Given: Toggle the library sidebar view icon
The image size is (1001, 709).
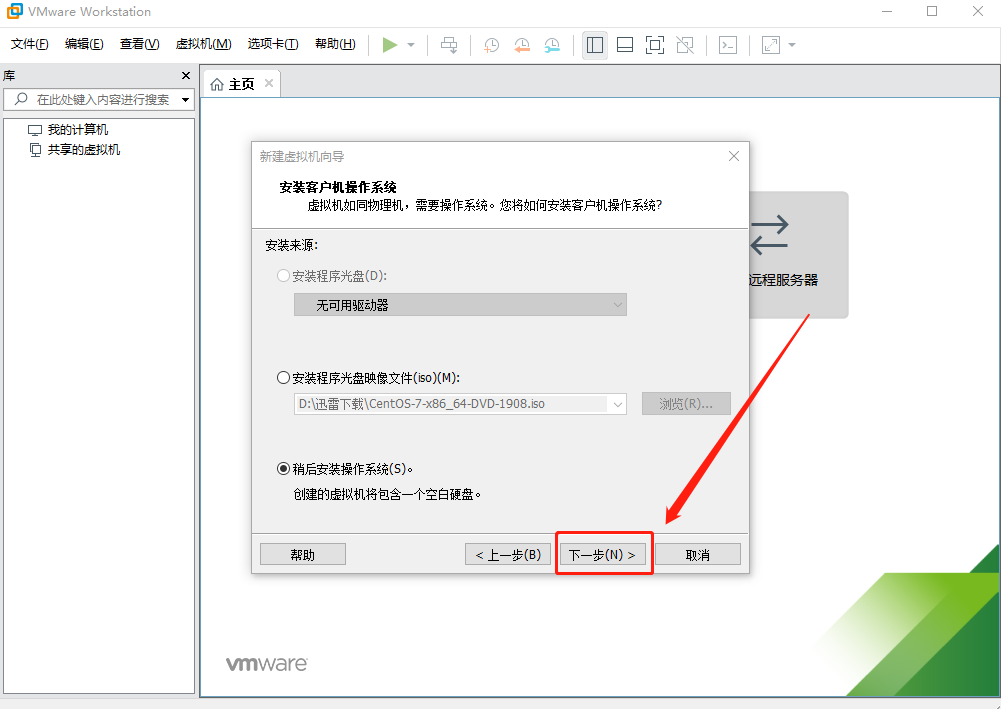Looking at the screenshot, I should coord(594,45).
